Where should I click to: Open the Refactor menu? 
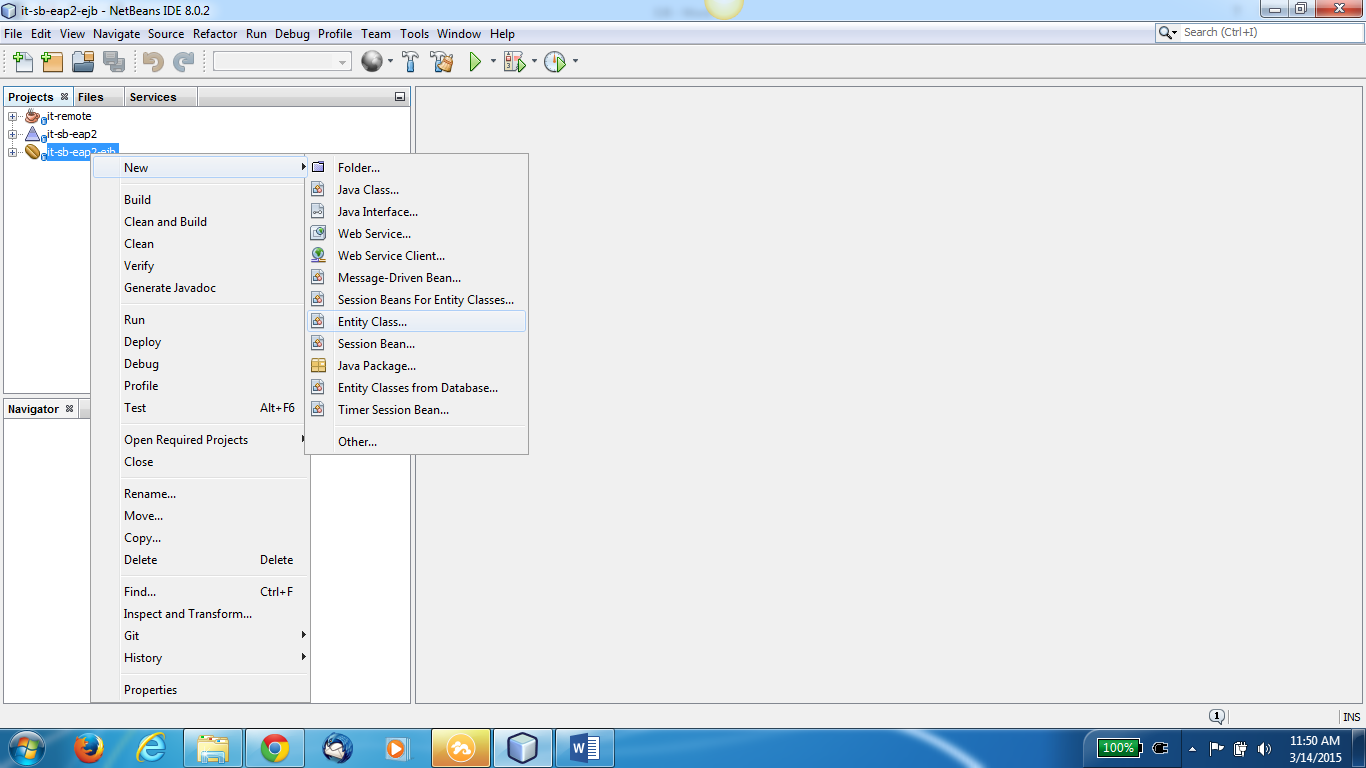(215, 33)
